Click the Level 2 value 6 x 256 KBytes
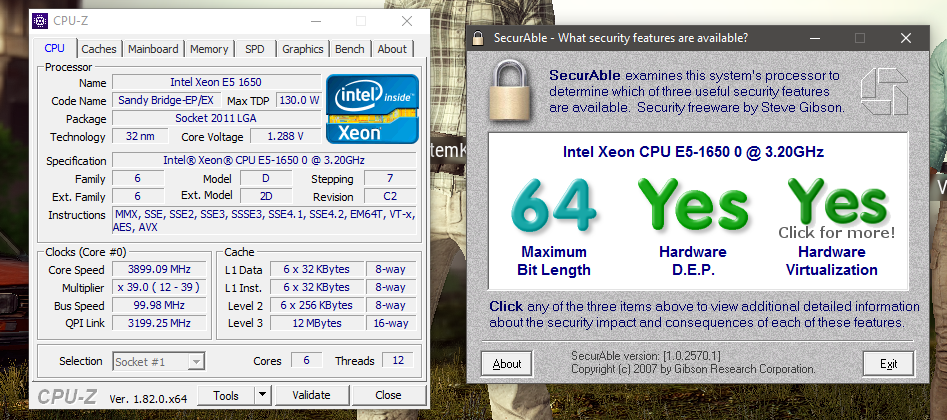947x420 pixels. (316, 305)
